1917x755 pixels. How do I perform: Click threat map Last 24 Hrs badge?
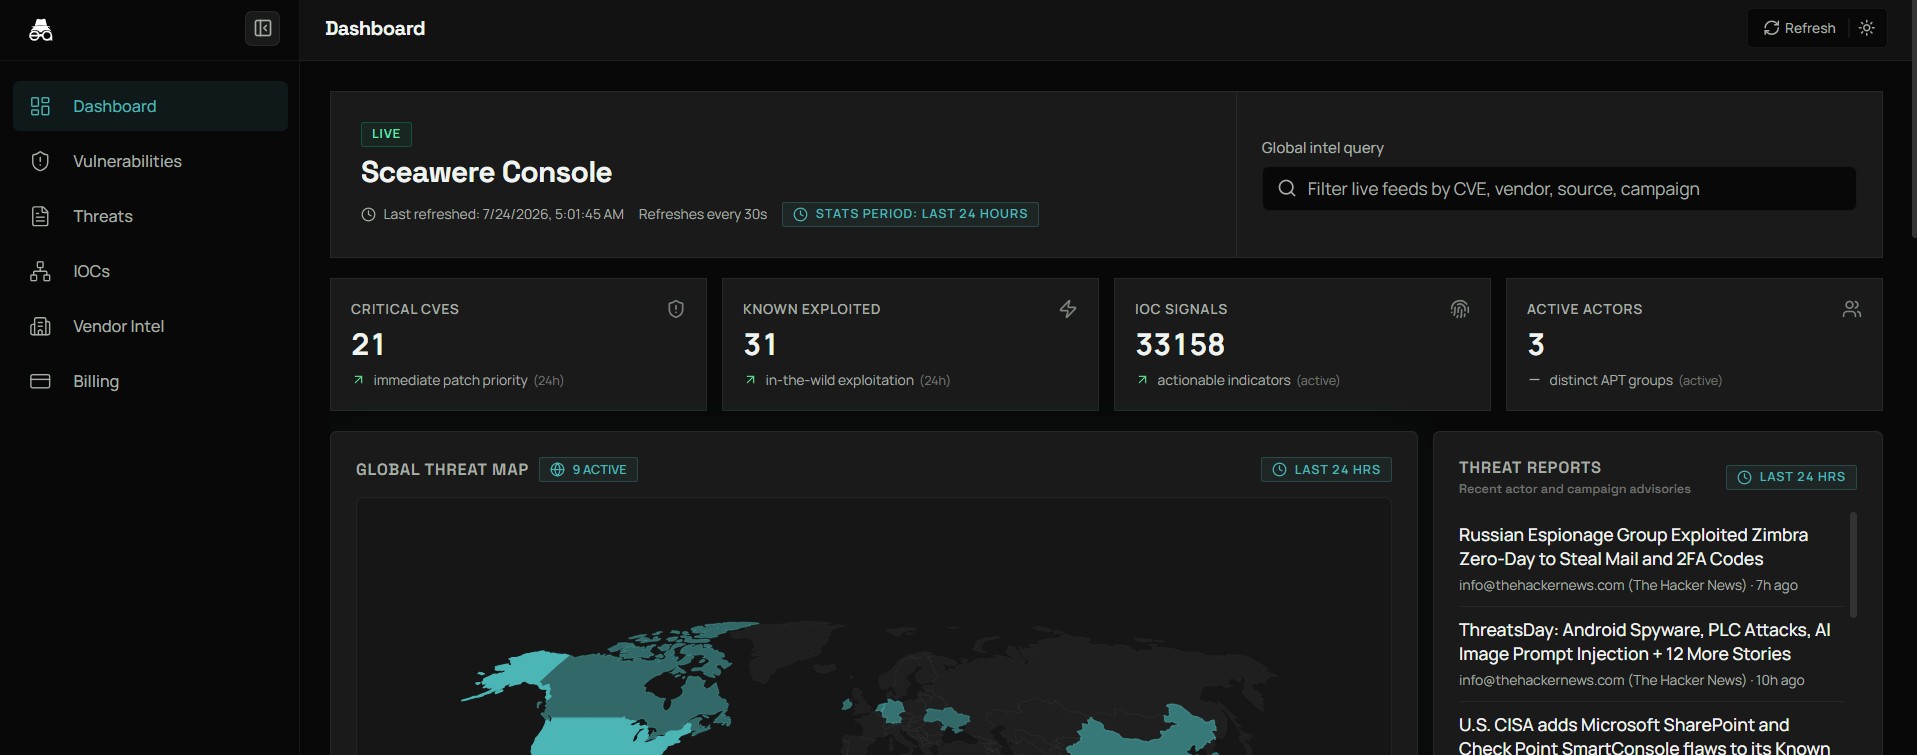pyautogui.click(x=1326, y=469)
